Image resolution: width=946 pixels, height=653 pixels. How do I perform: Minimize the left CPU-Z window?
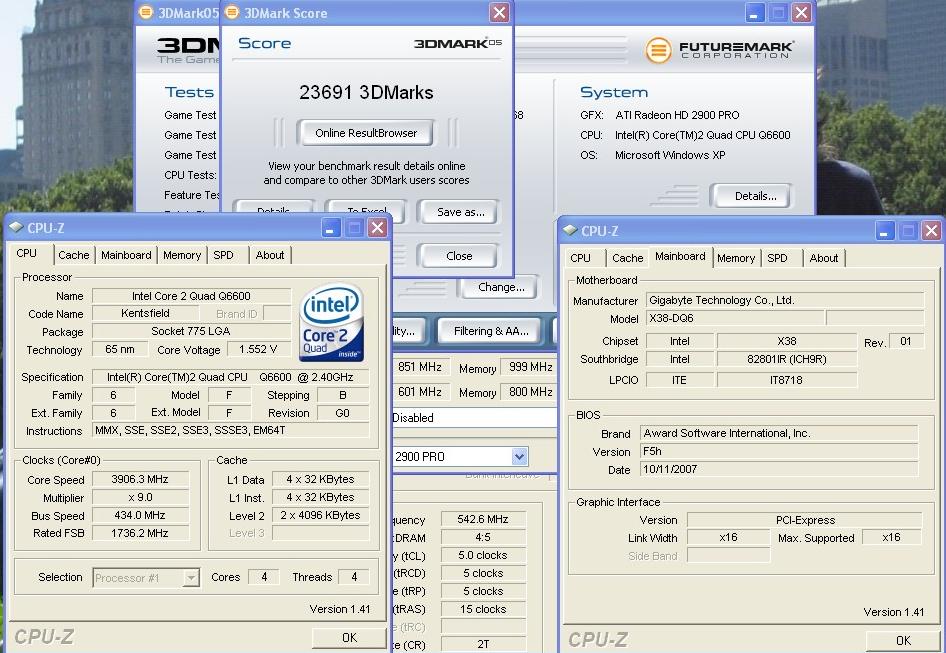pos(331,228)
